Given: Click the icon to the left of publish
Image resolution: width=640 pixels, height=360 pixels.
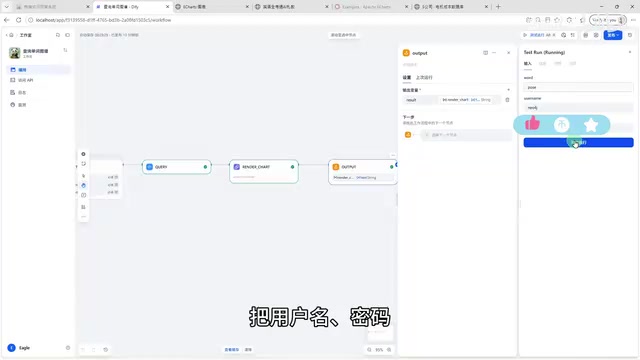Looking at the screenshot, I should (x=596, y=35).
